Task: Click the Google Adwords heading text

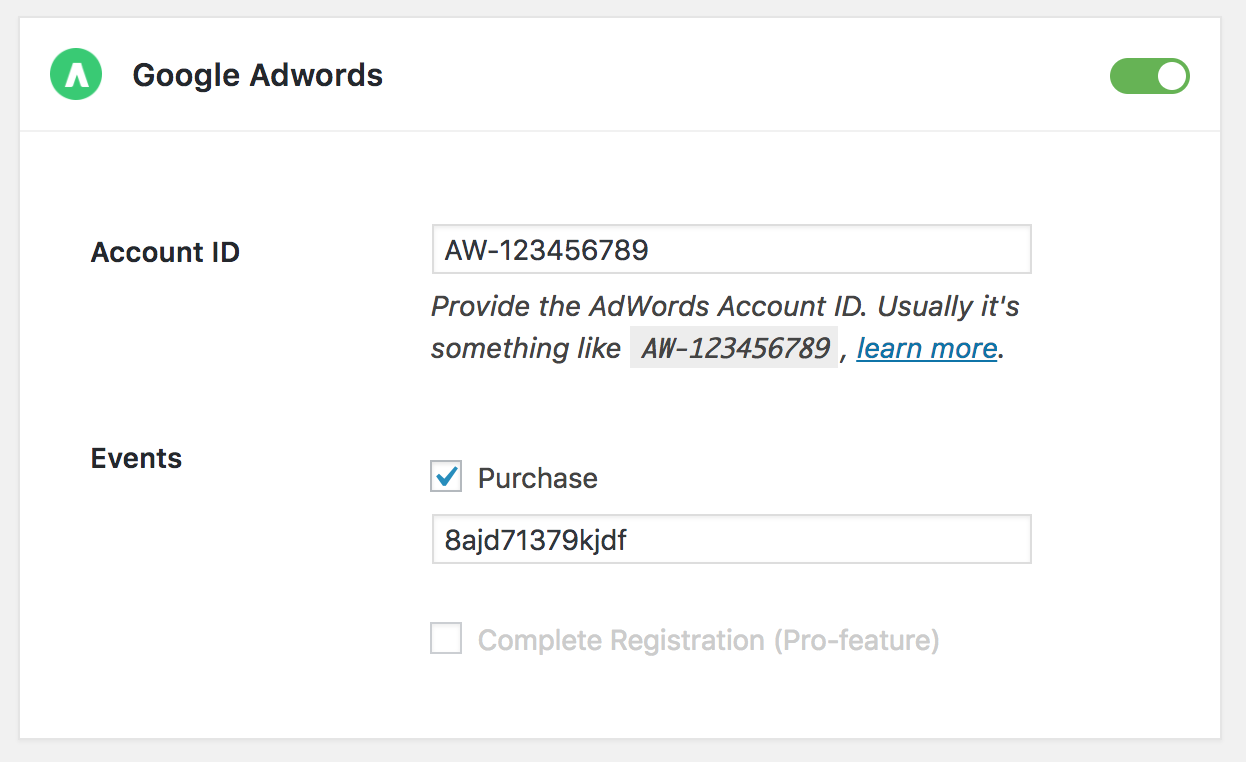Action: [x=257, y=74]
